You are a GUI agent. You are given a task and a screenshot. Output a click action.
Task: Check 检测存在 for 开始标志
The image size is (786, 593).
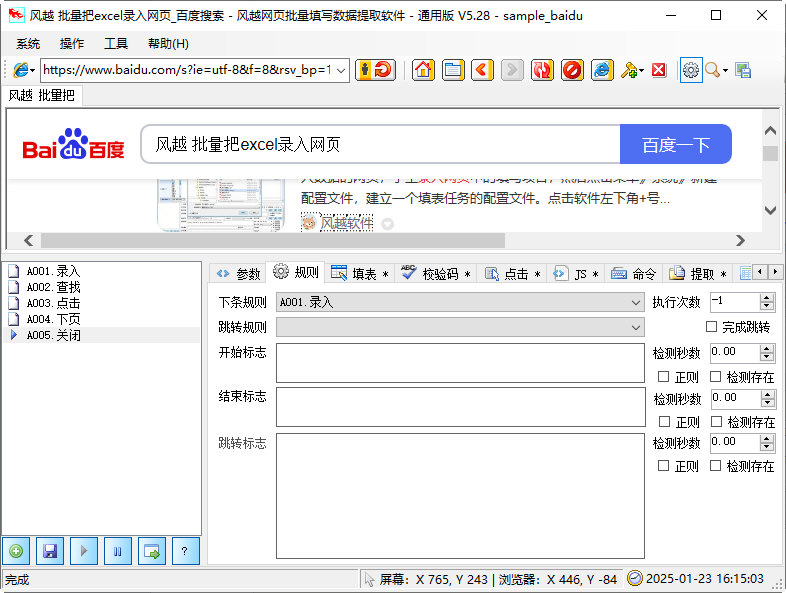click(x=716, y=376)
